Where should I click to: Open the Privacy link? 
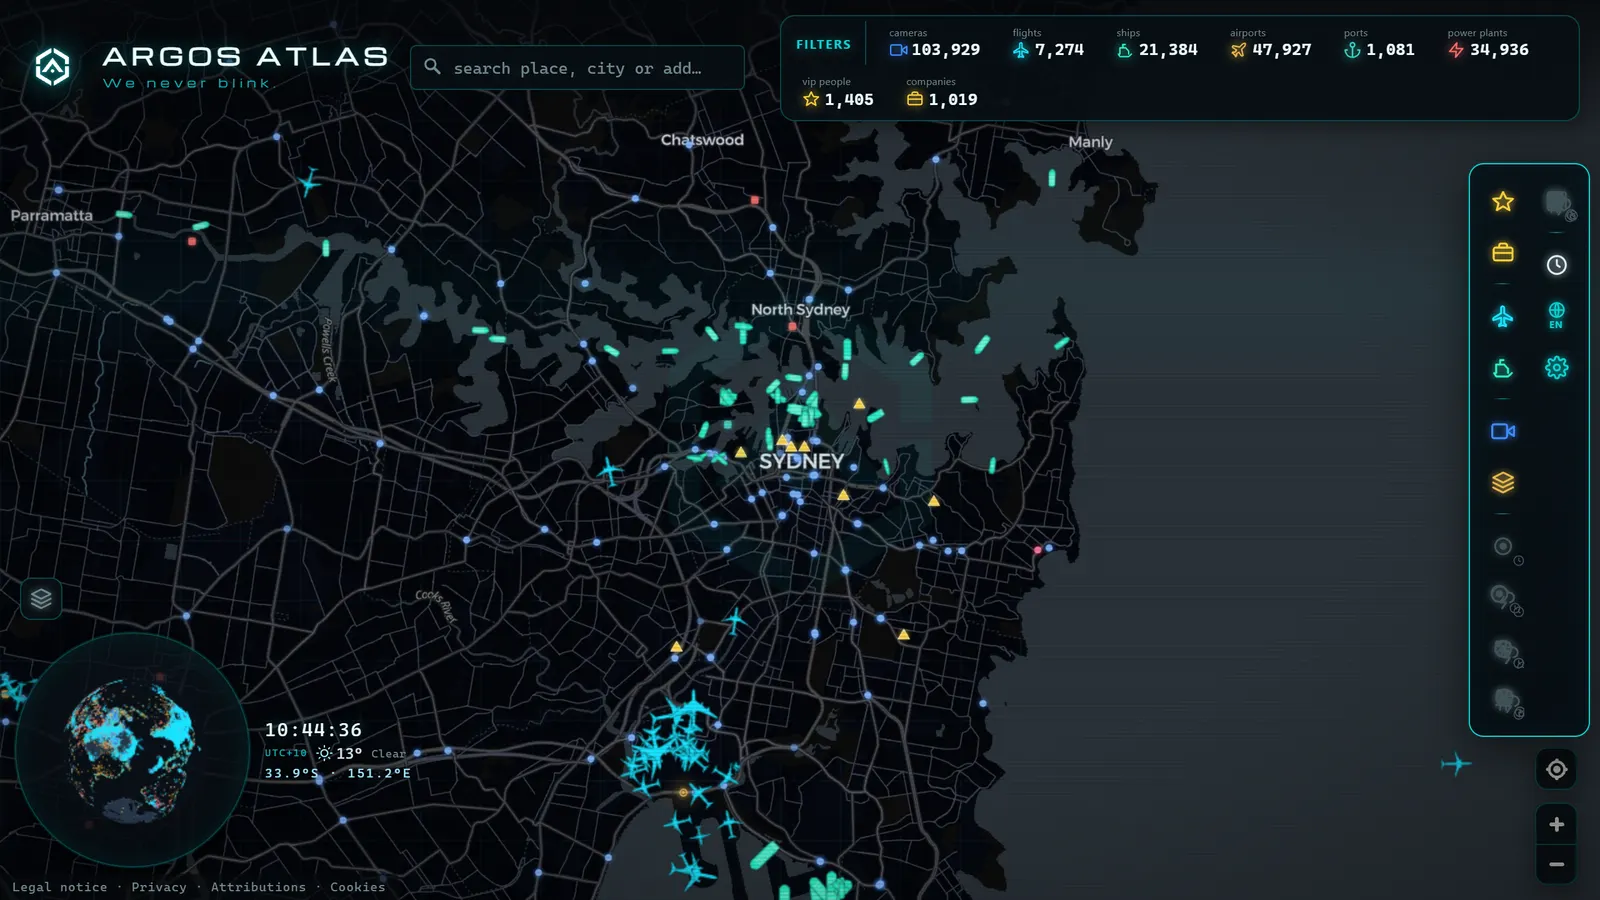click(159, 887)
